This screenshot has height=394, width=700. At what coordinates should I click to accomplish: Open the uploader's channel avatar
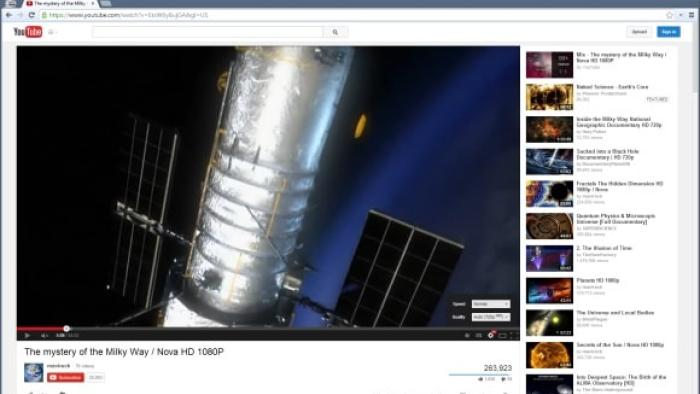tap(33, 373)
